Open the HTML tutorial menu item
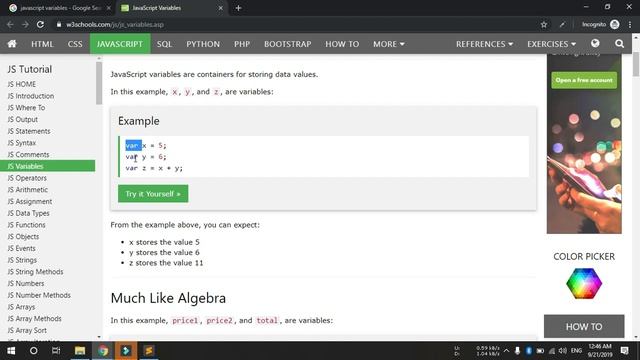Viewport: 640px width, 360px height. (x=42, y=44)
